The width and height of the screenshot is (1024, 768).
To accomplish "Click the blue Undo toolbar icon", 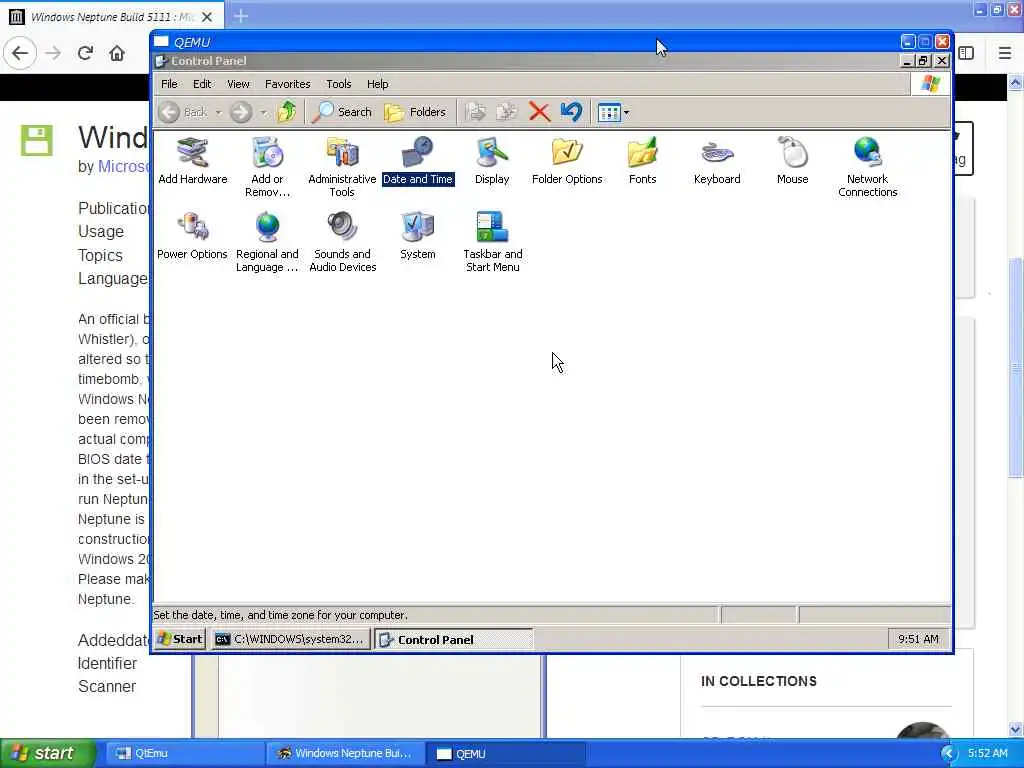I will click(571, 112).
